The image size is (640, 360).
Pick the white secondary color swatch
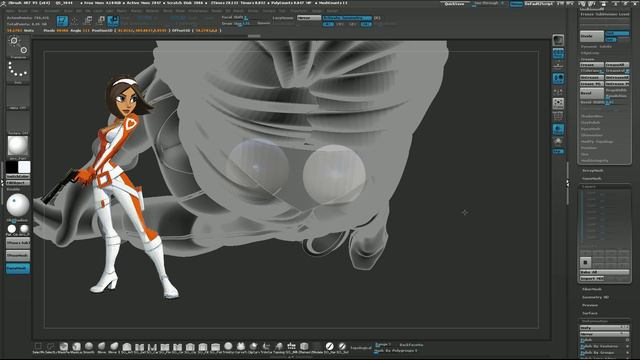(x=24, y=167)
